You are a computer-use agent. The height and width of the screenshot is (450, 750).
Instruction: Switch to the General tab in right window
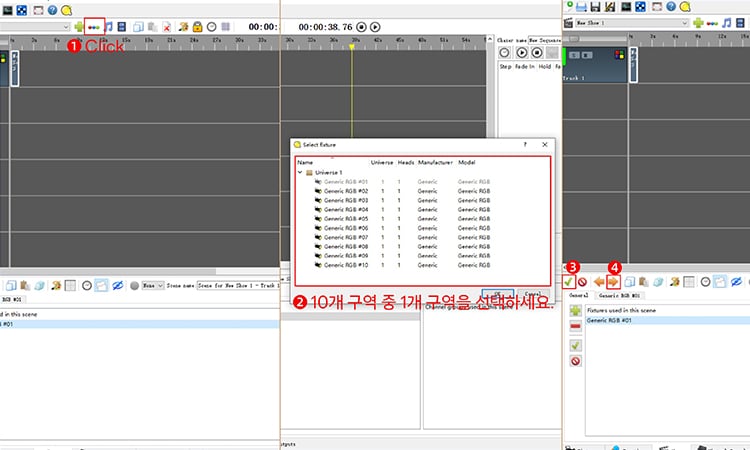pos(578,296)
